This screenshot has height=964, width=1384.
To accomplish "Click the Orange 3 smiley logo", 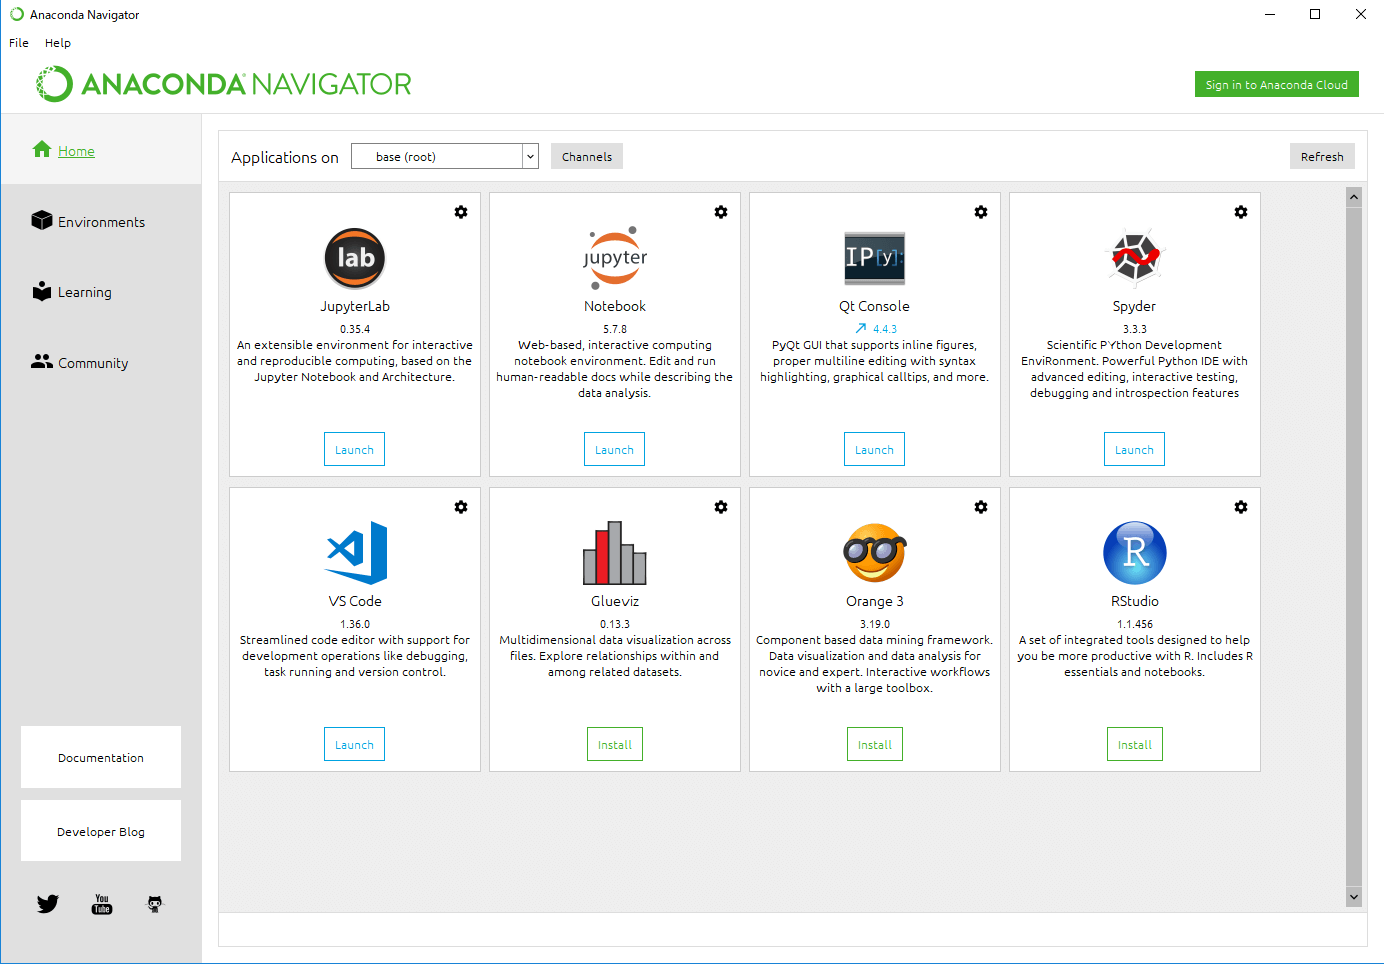I will 875,553.
